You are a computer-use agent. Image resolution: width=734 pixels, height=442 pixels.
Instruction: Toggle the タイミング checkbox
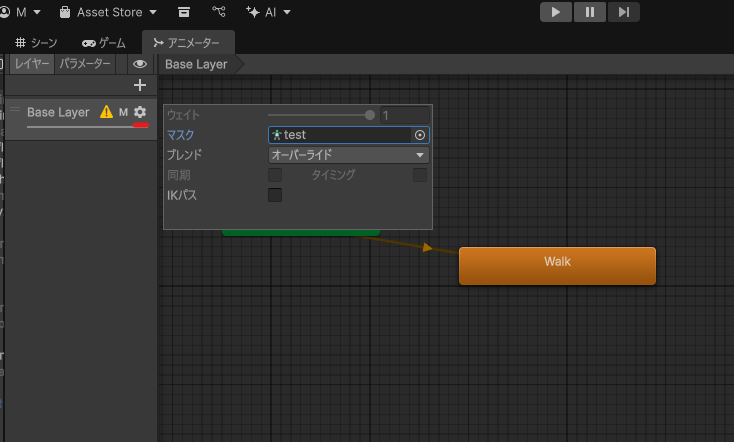click(420, 175)
